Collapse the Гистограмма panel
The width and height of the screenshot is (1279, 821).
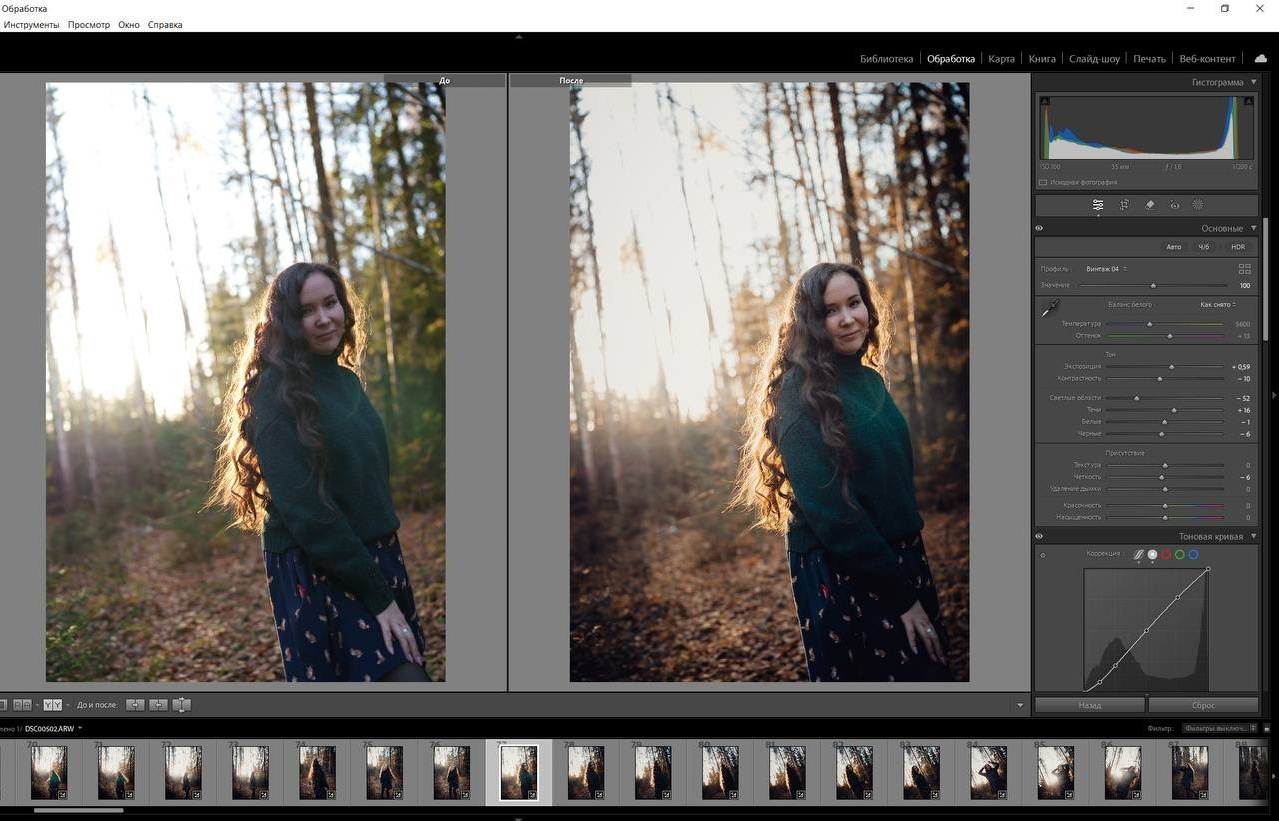pos(1254,82)
